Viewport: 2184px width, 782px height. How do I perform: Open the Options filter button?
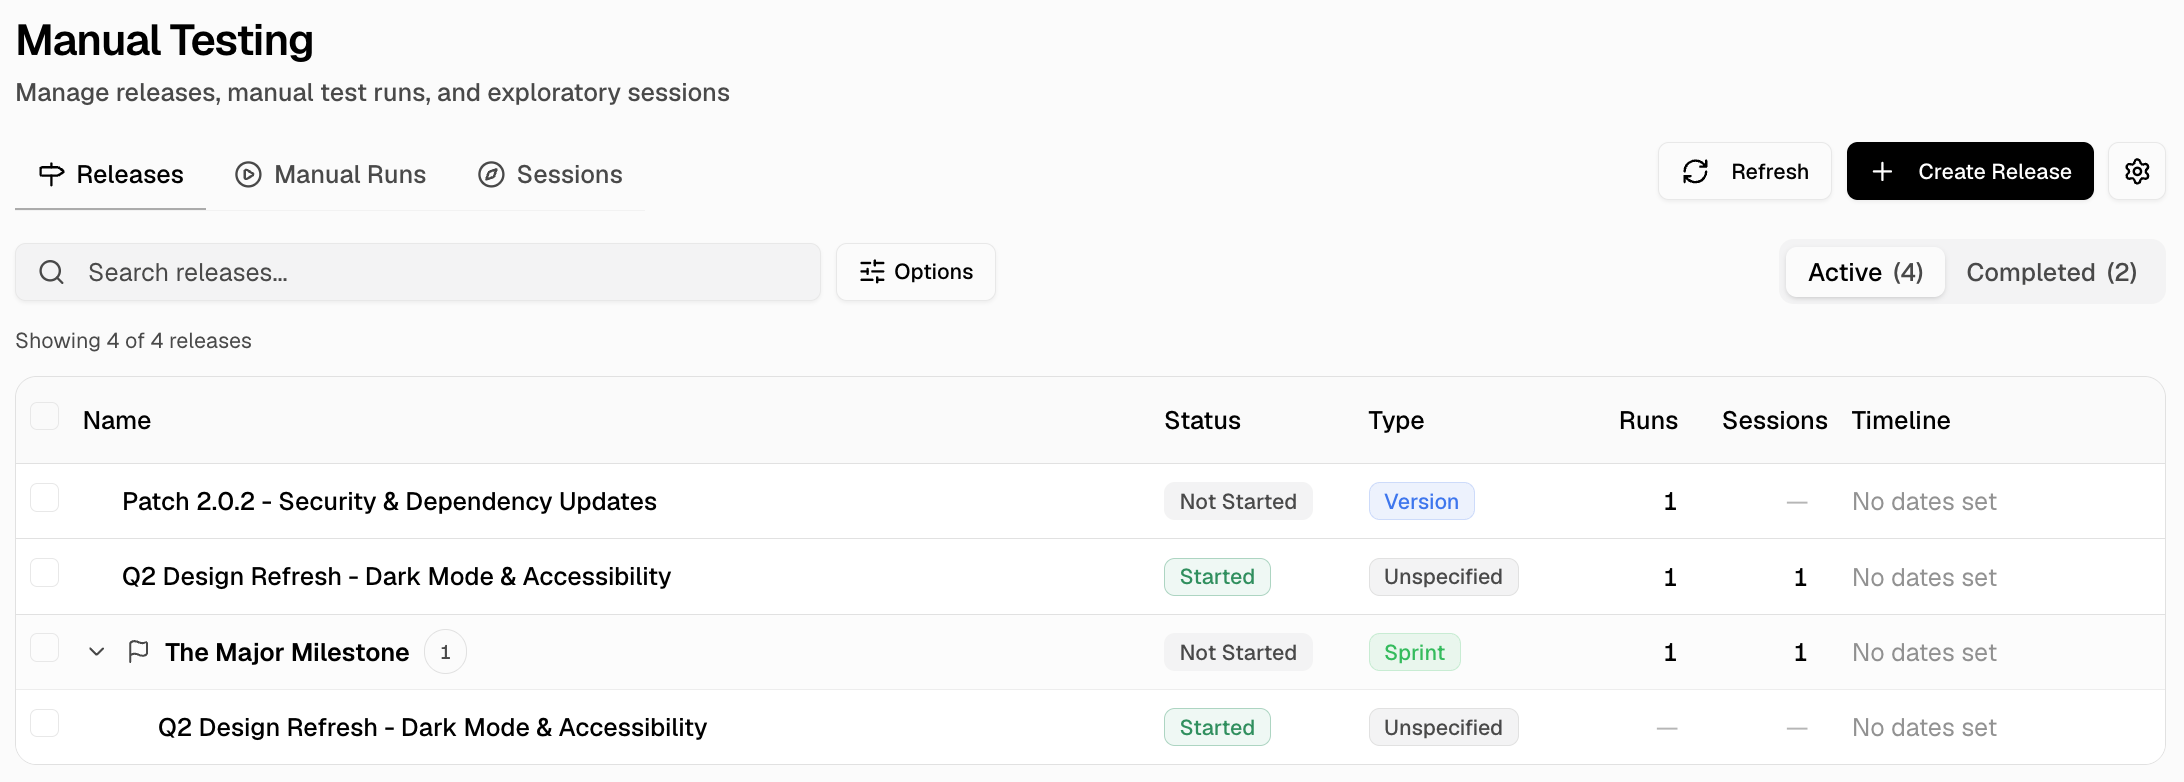pos(915,272)
